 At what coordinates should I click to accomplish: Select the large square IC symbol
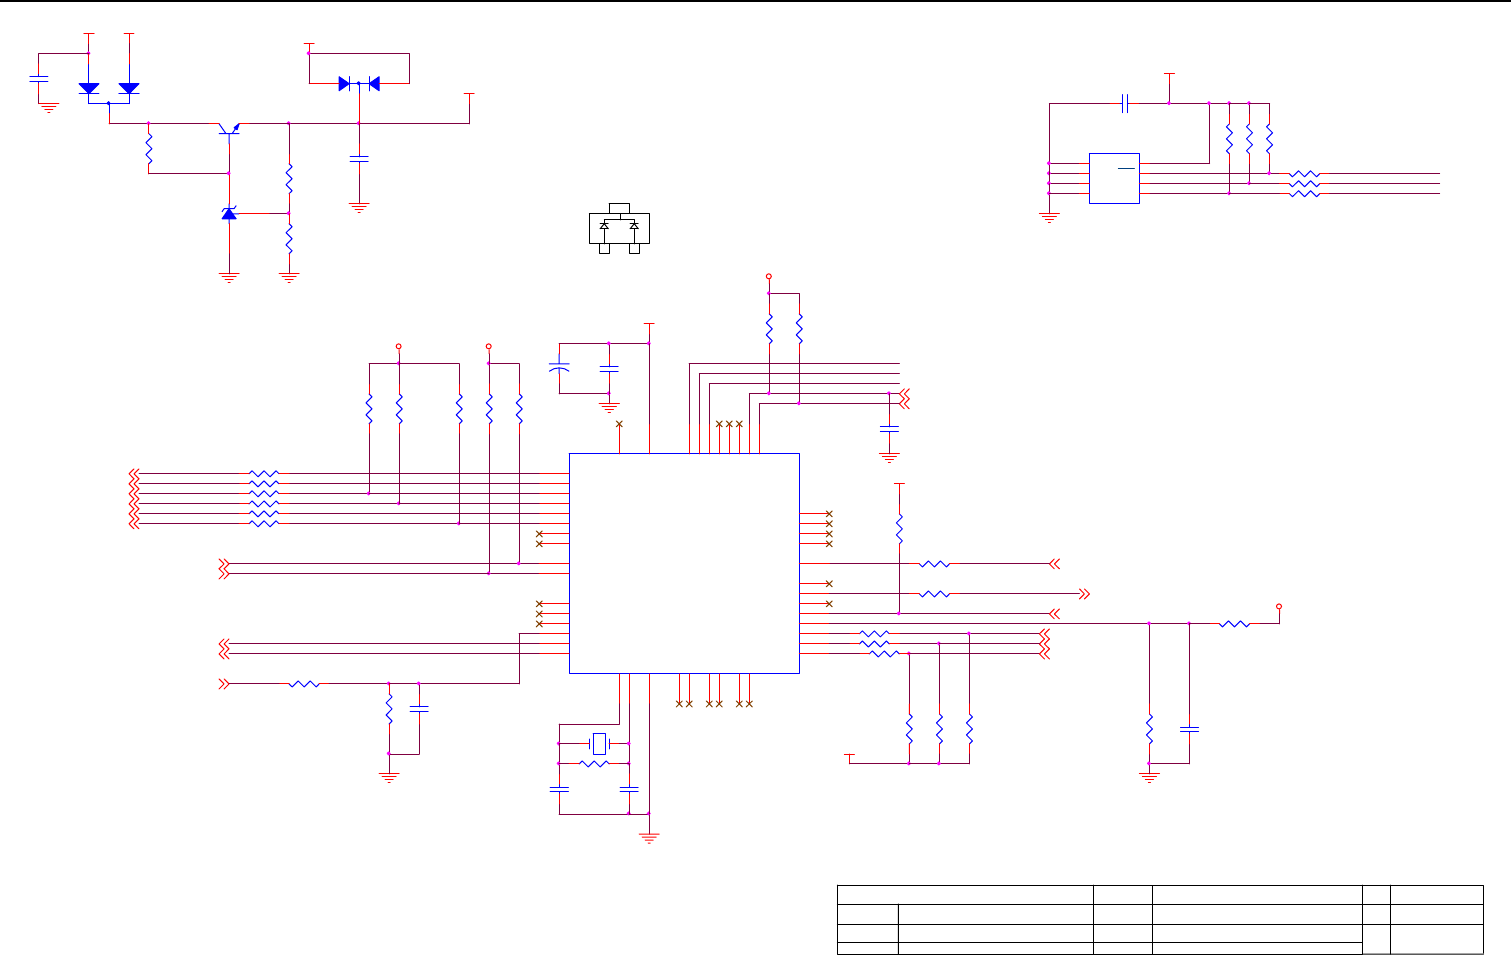click(684, 563)
